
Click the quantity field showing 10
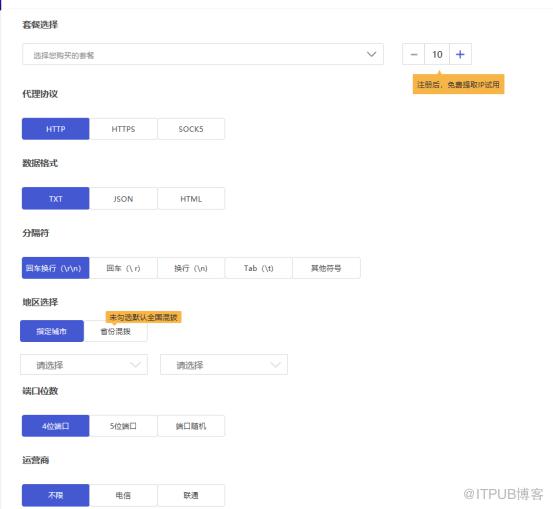pyautogui.click(x=437, y=54)
